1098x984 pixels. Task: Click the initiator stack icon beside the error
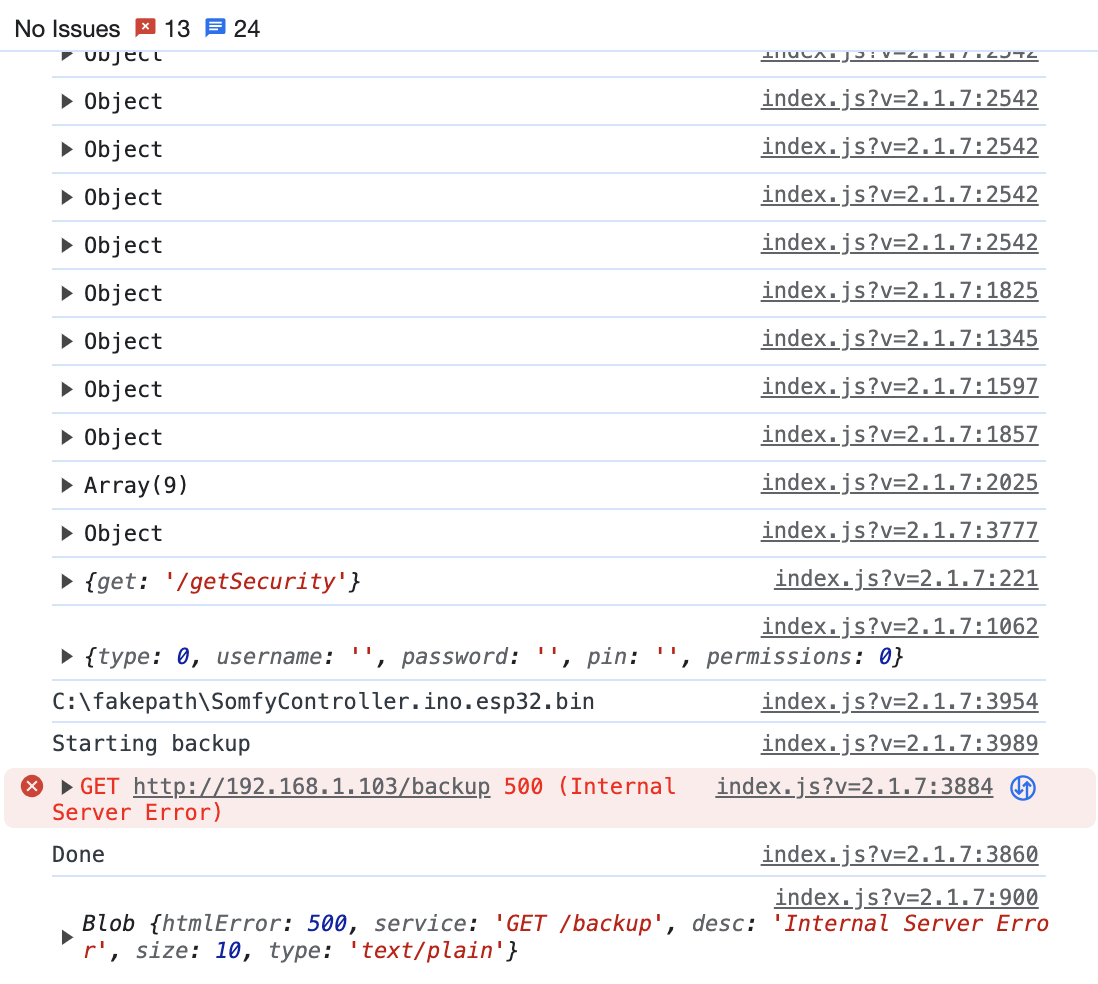(1021, 788)
